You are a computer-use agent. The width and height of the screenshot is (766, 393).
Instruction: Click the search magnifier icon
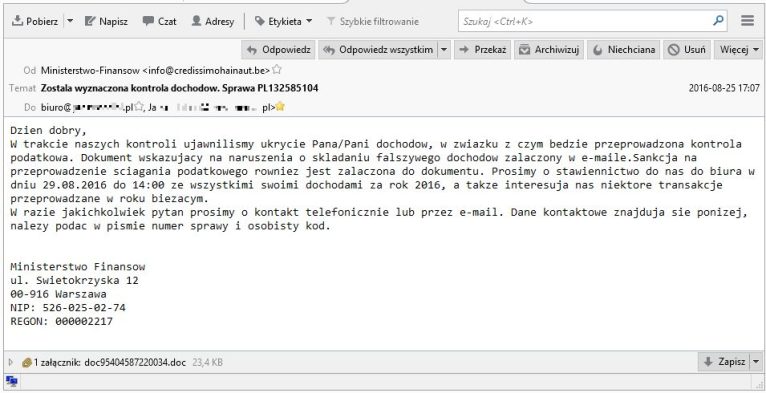coord(718,21)
